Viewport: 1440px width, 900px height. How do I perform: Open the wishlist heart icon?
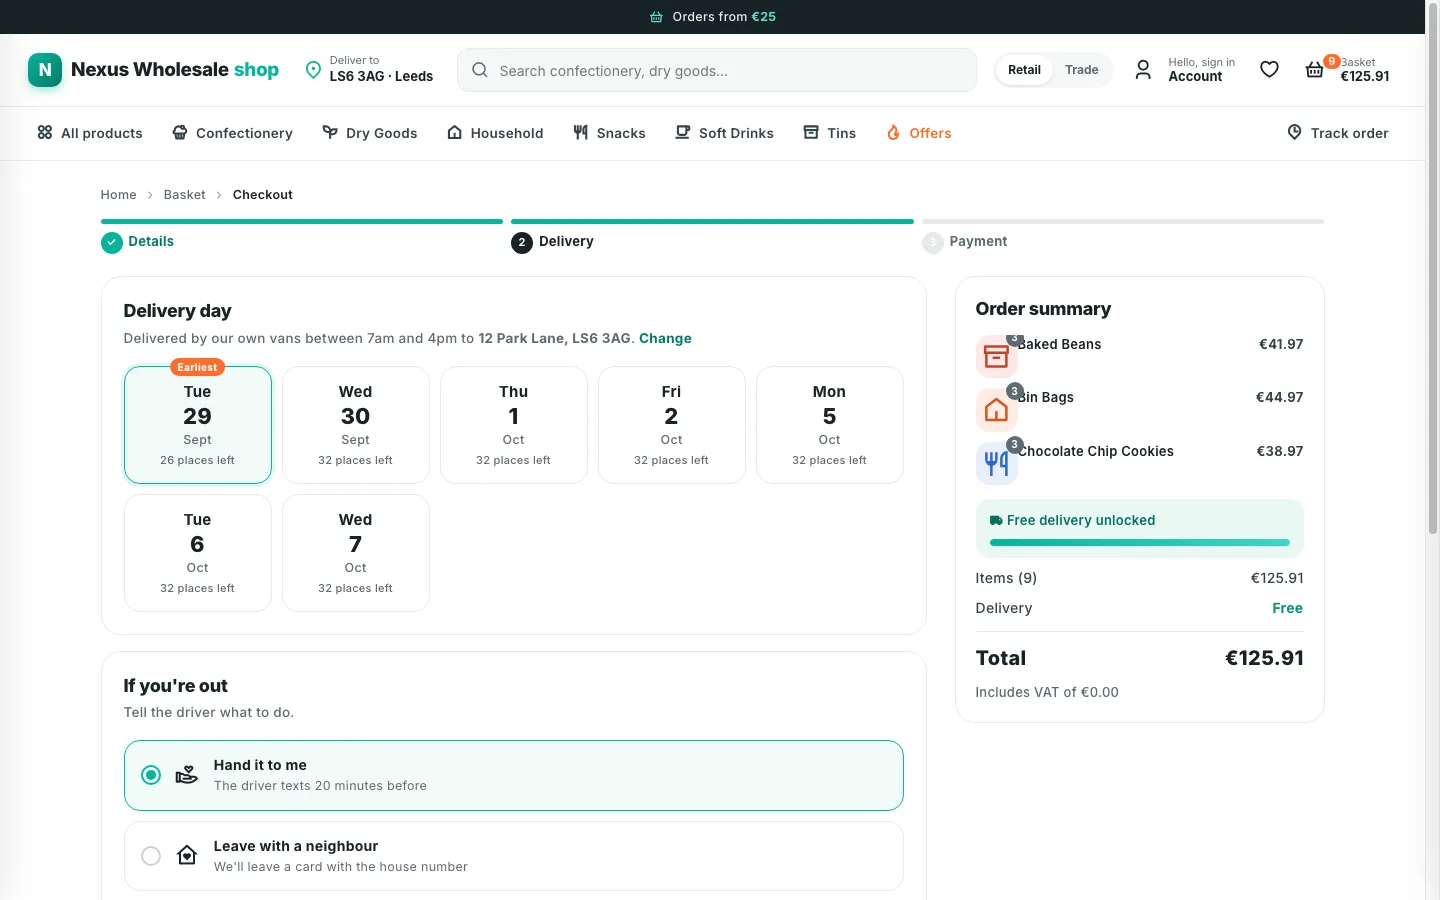(1269, 70)
